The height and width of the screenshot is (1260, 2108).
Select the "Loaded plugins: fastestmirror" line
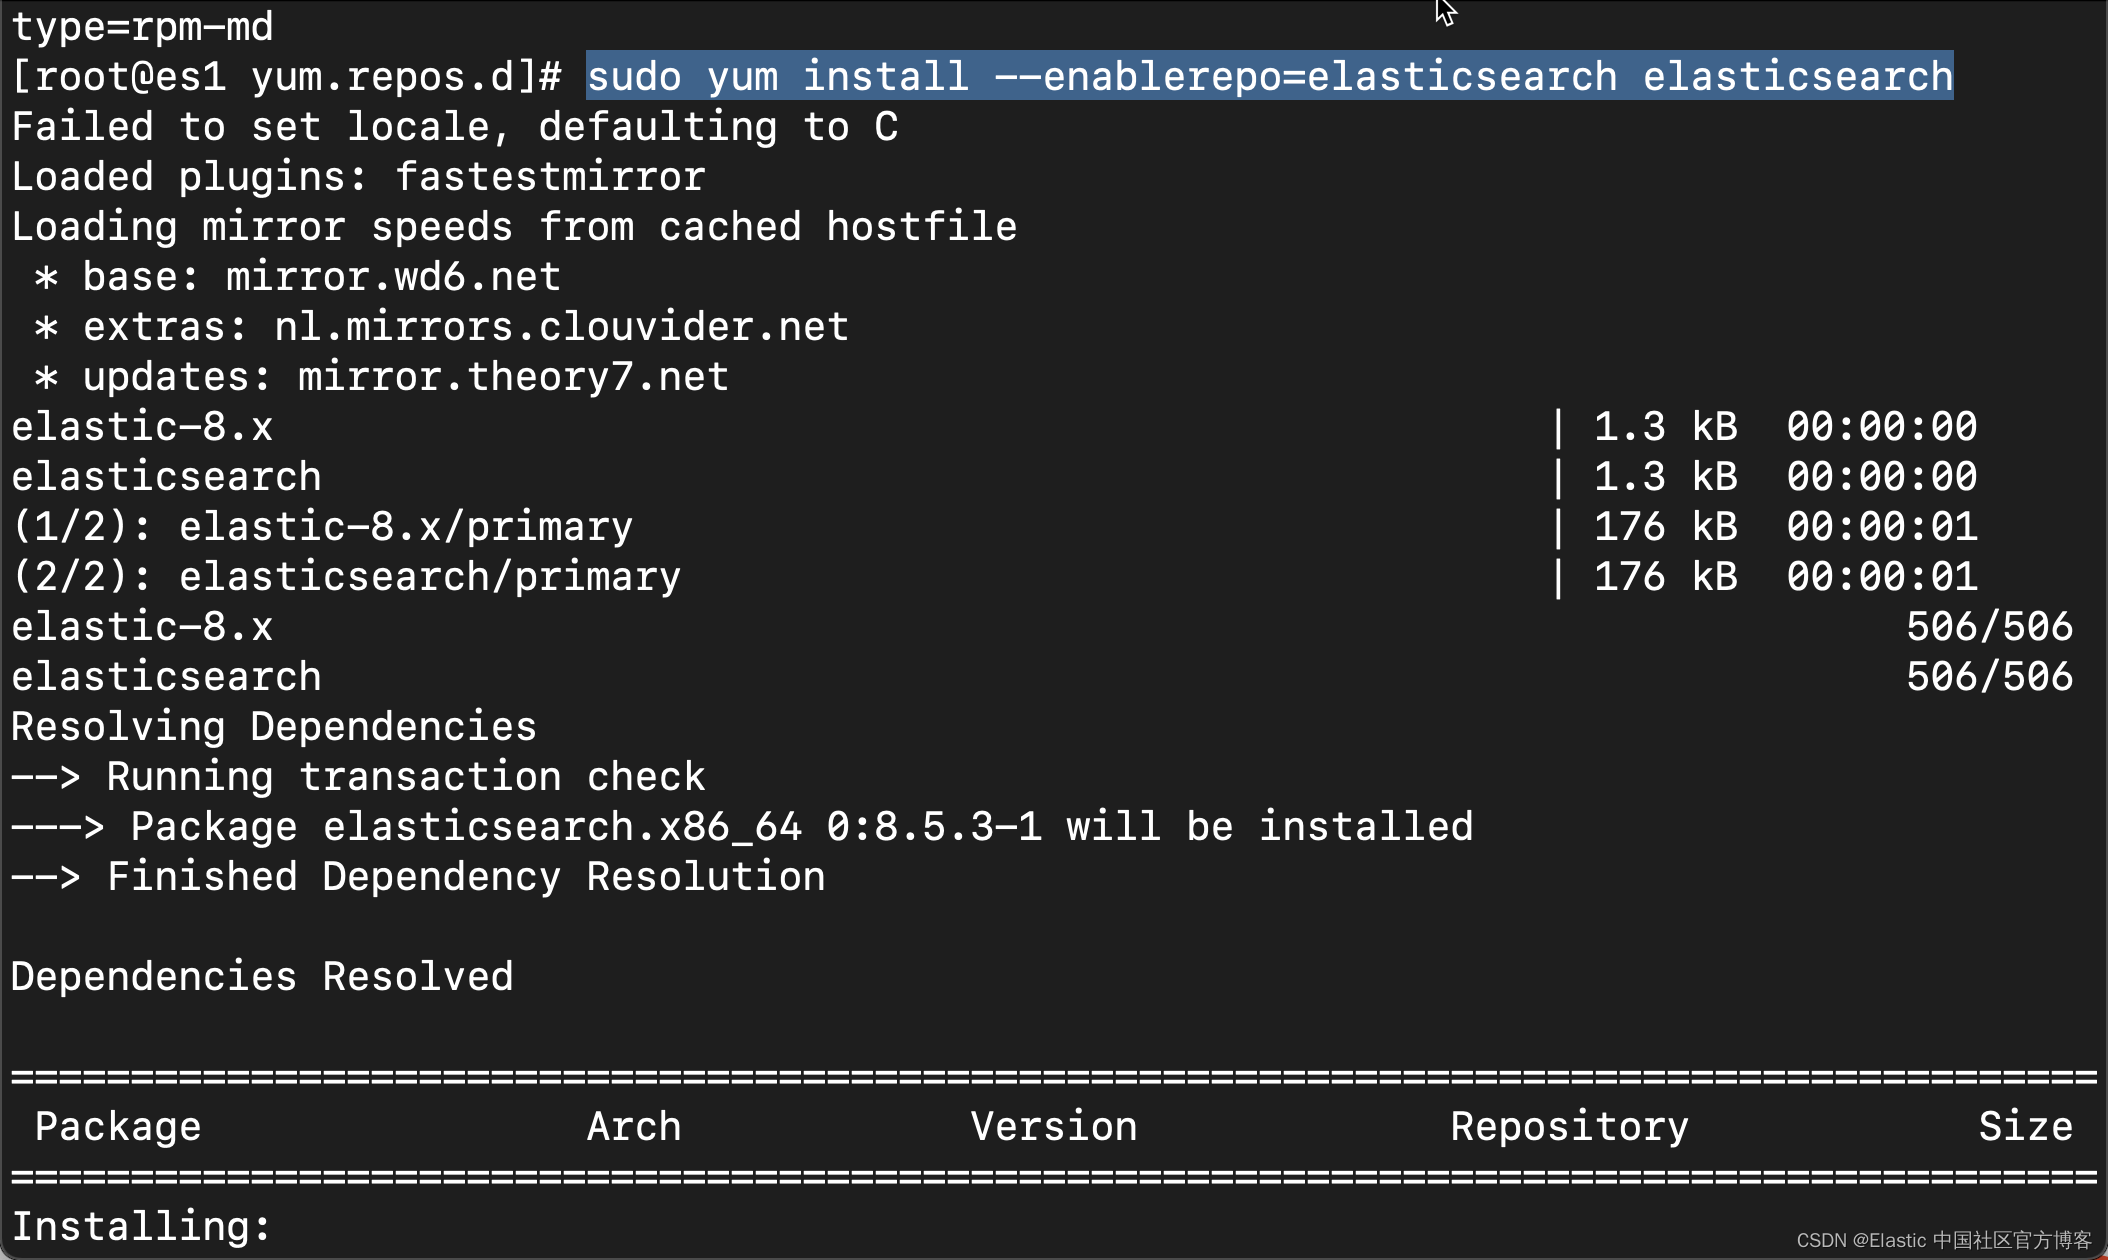coord(358,177)
